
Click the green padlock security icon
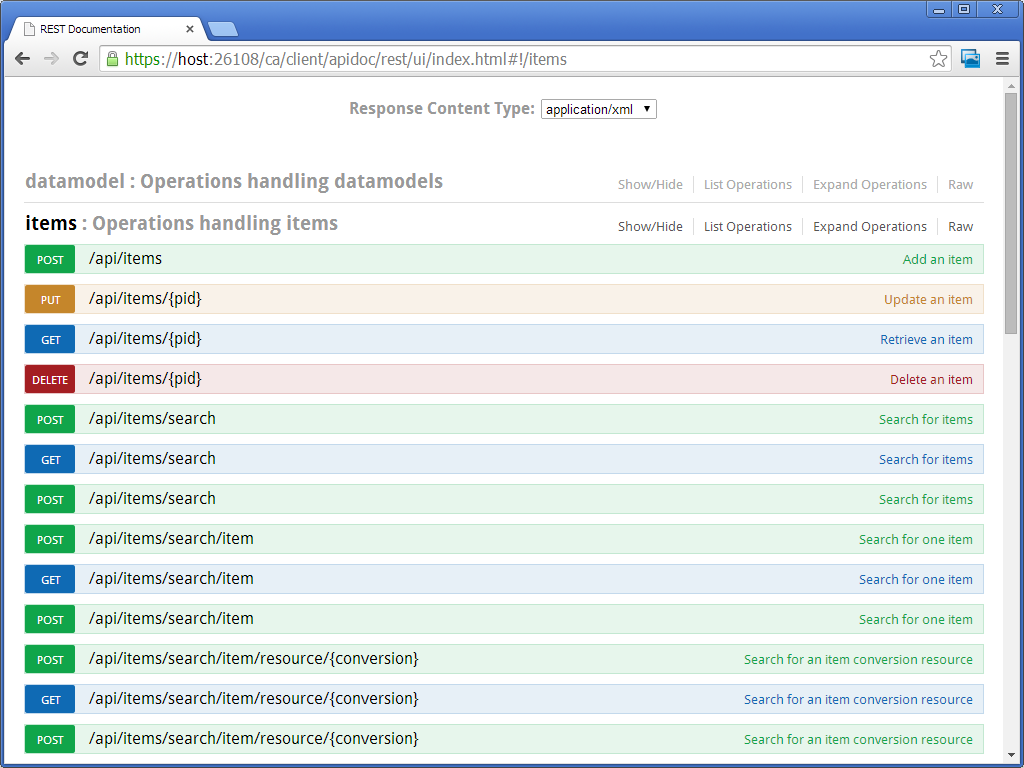pos(112,59)
